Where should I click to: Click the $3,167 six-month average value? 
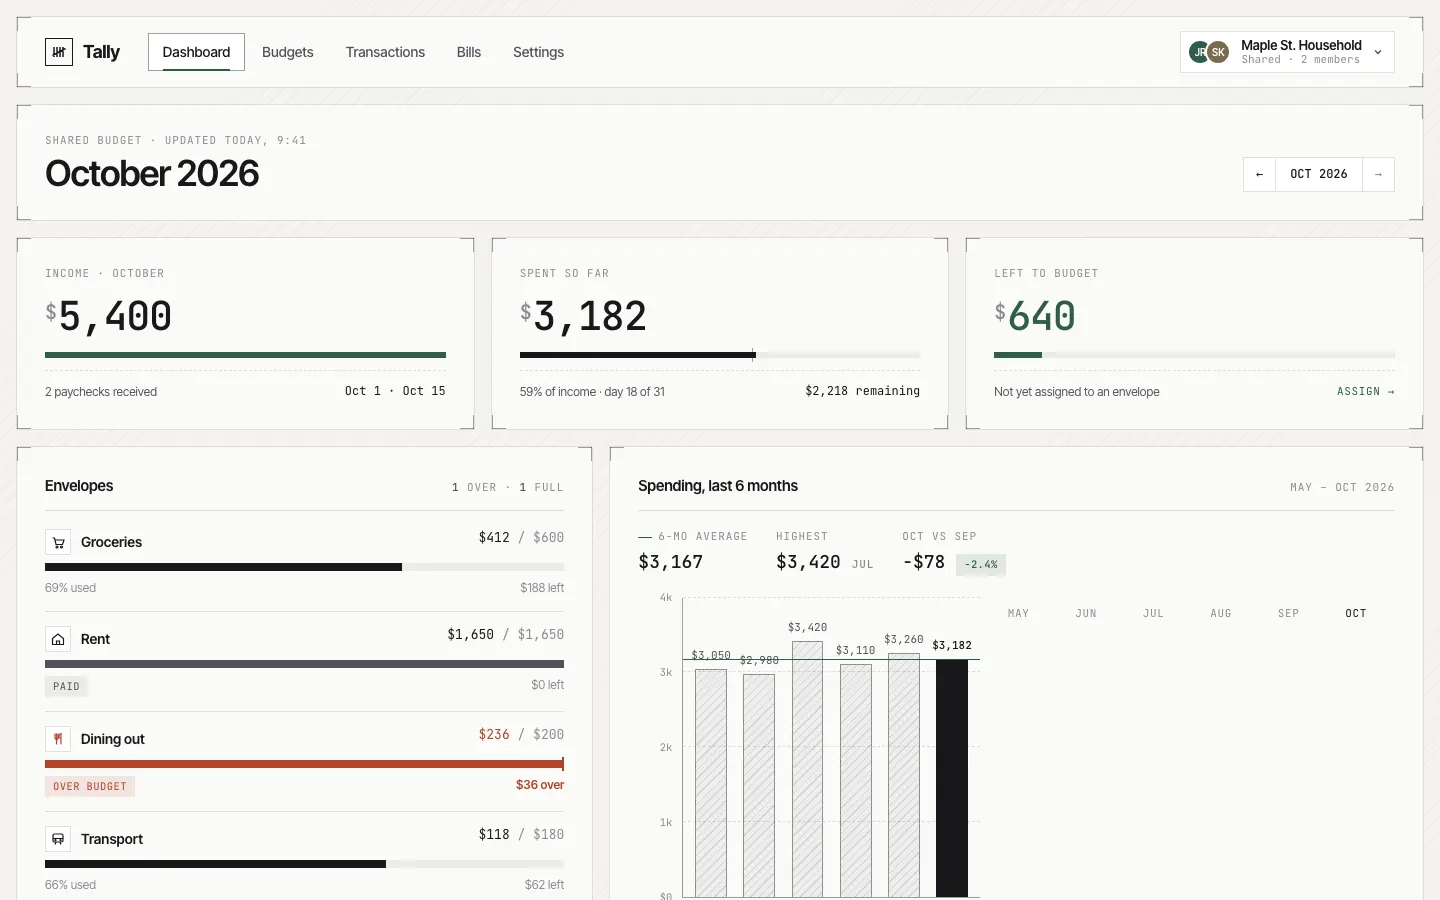click(x=670, y=562)
